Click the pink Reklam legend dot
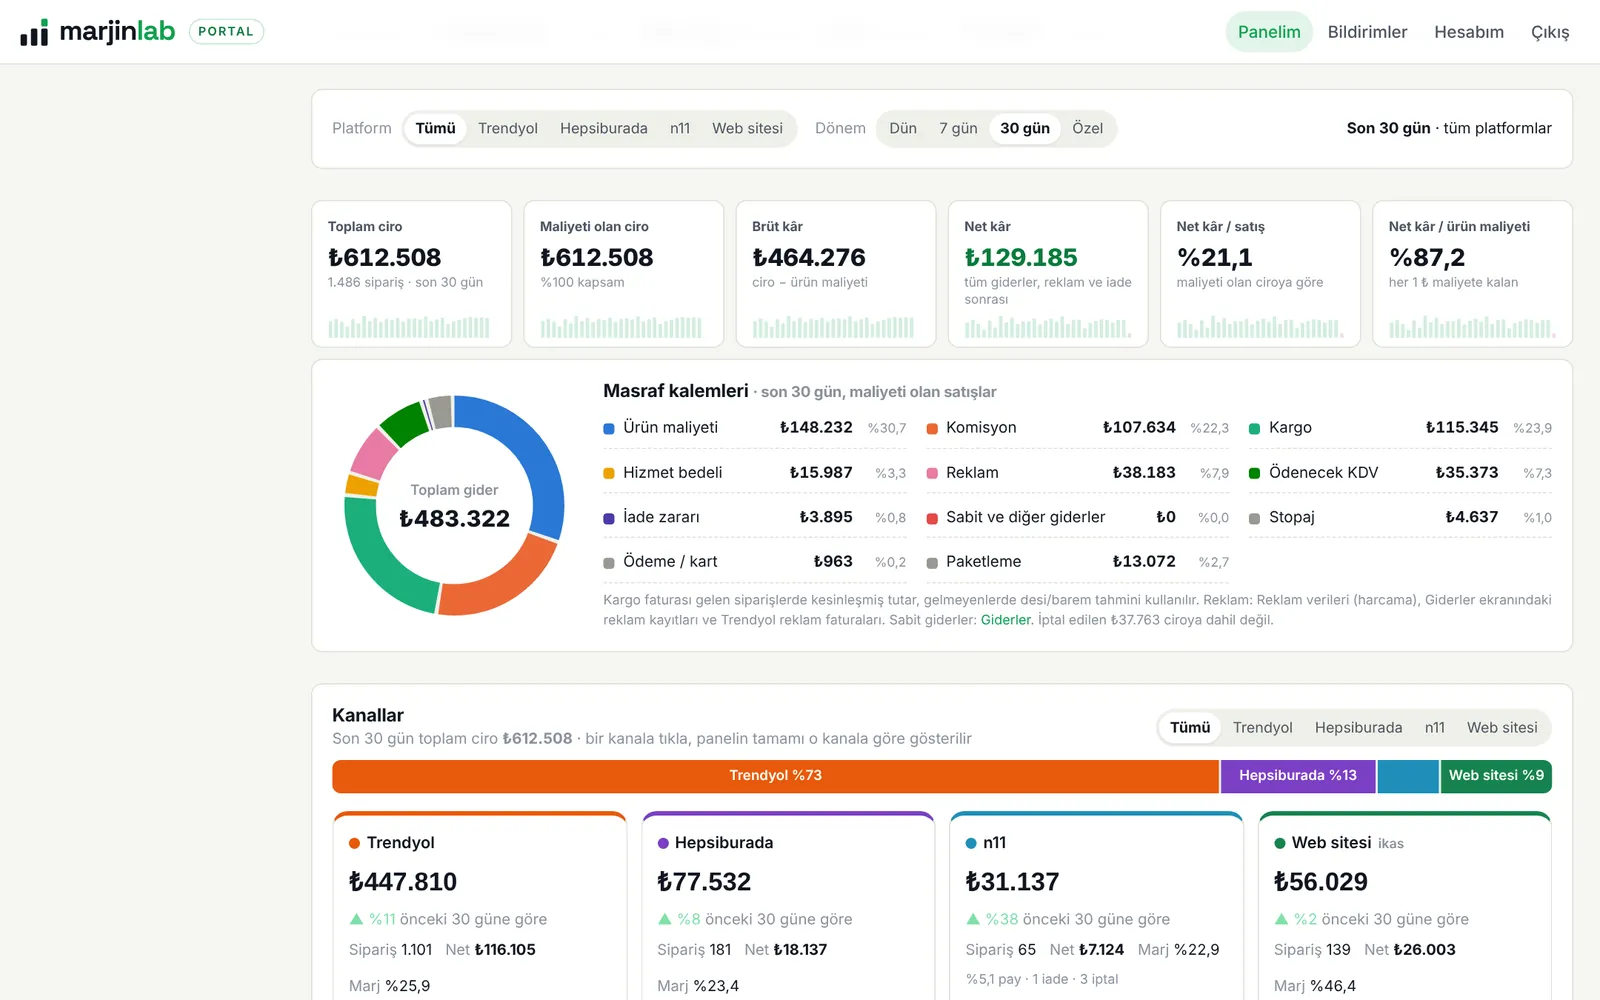This screenshot has width=1600, height=1000. coord(932,474)
